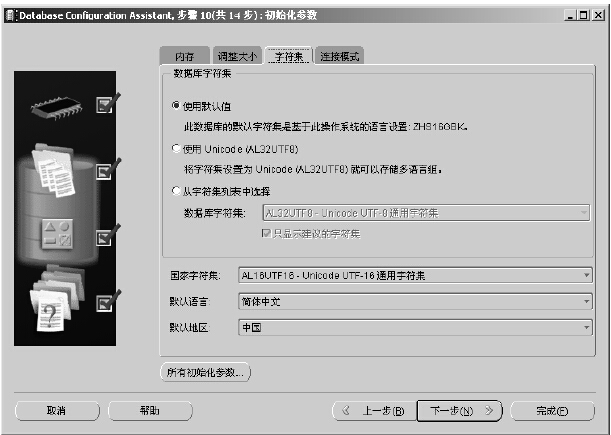Image resolution: width=611 pixels, height=435 pixels.
Task: Open the 调整大小 tab
Action: 237,56
